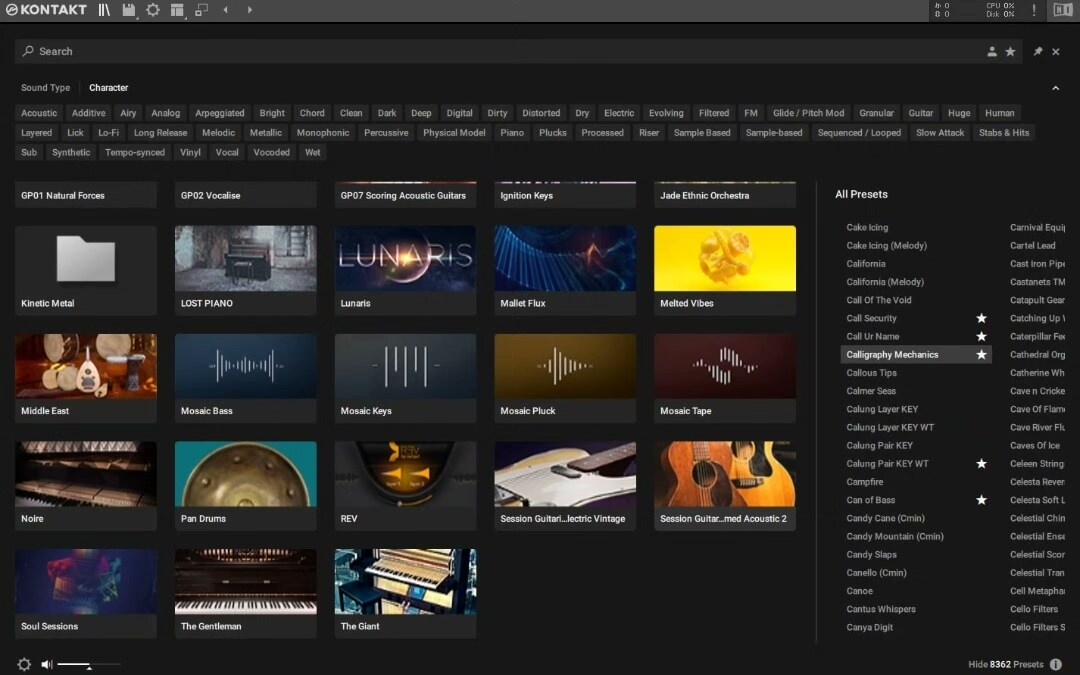Open the save floppy disk menu
This screenshot has height=675, width=1080.
click(x=129, y=10)
